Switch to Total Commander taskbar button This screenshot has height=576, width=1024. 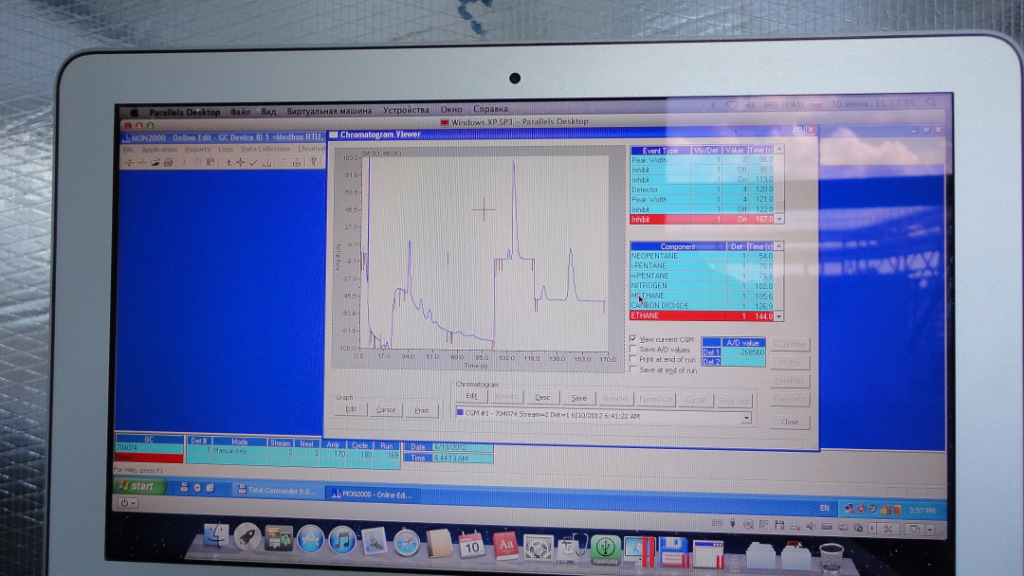(x=277, y=490)
